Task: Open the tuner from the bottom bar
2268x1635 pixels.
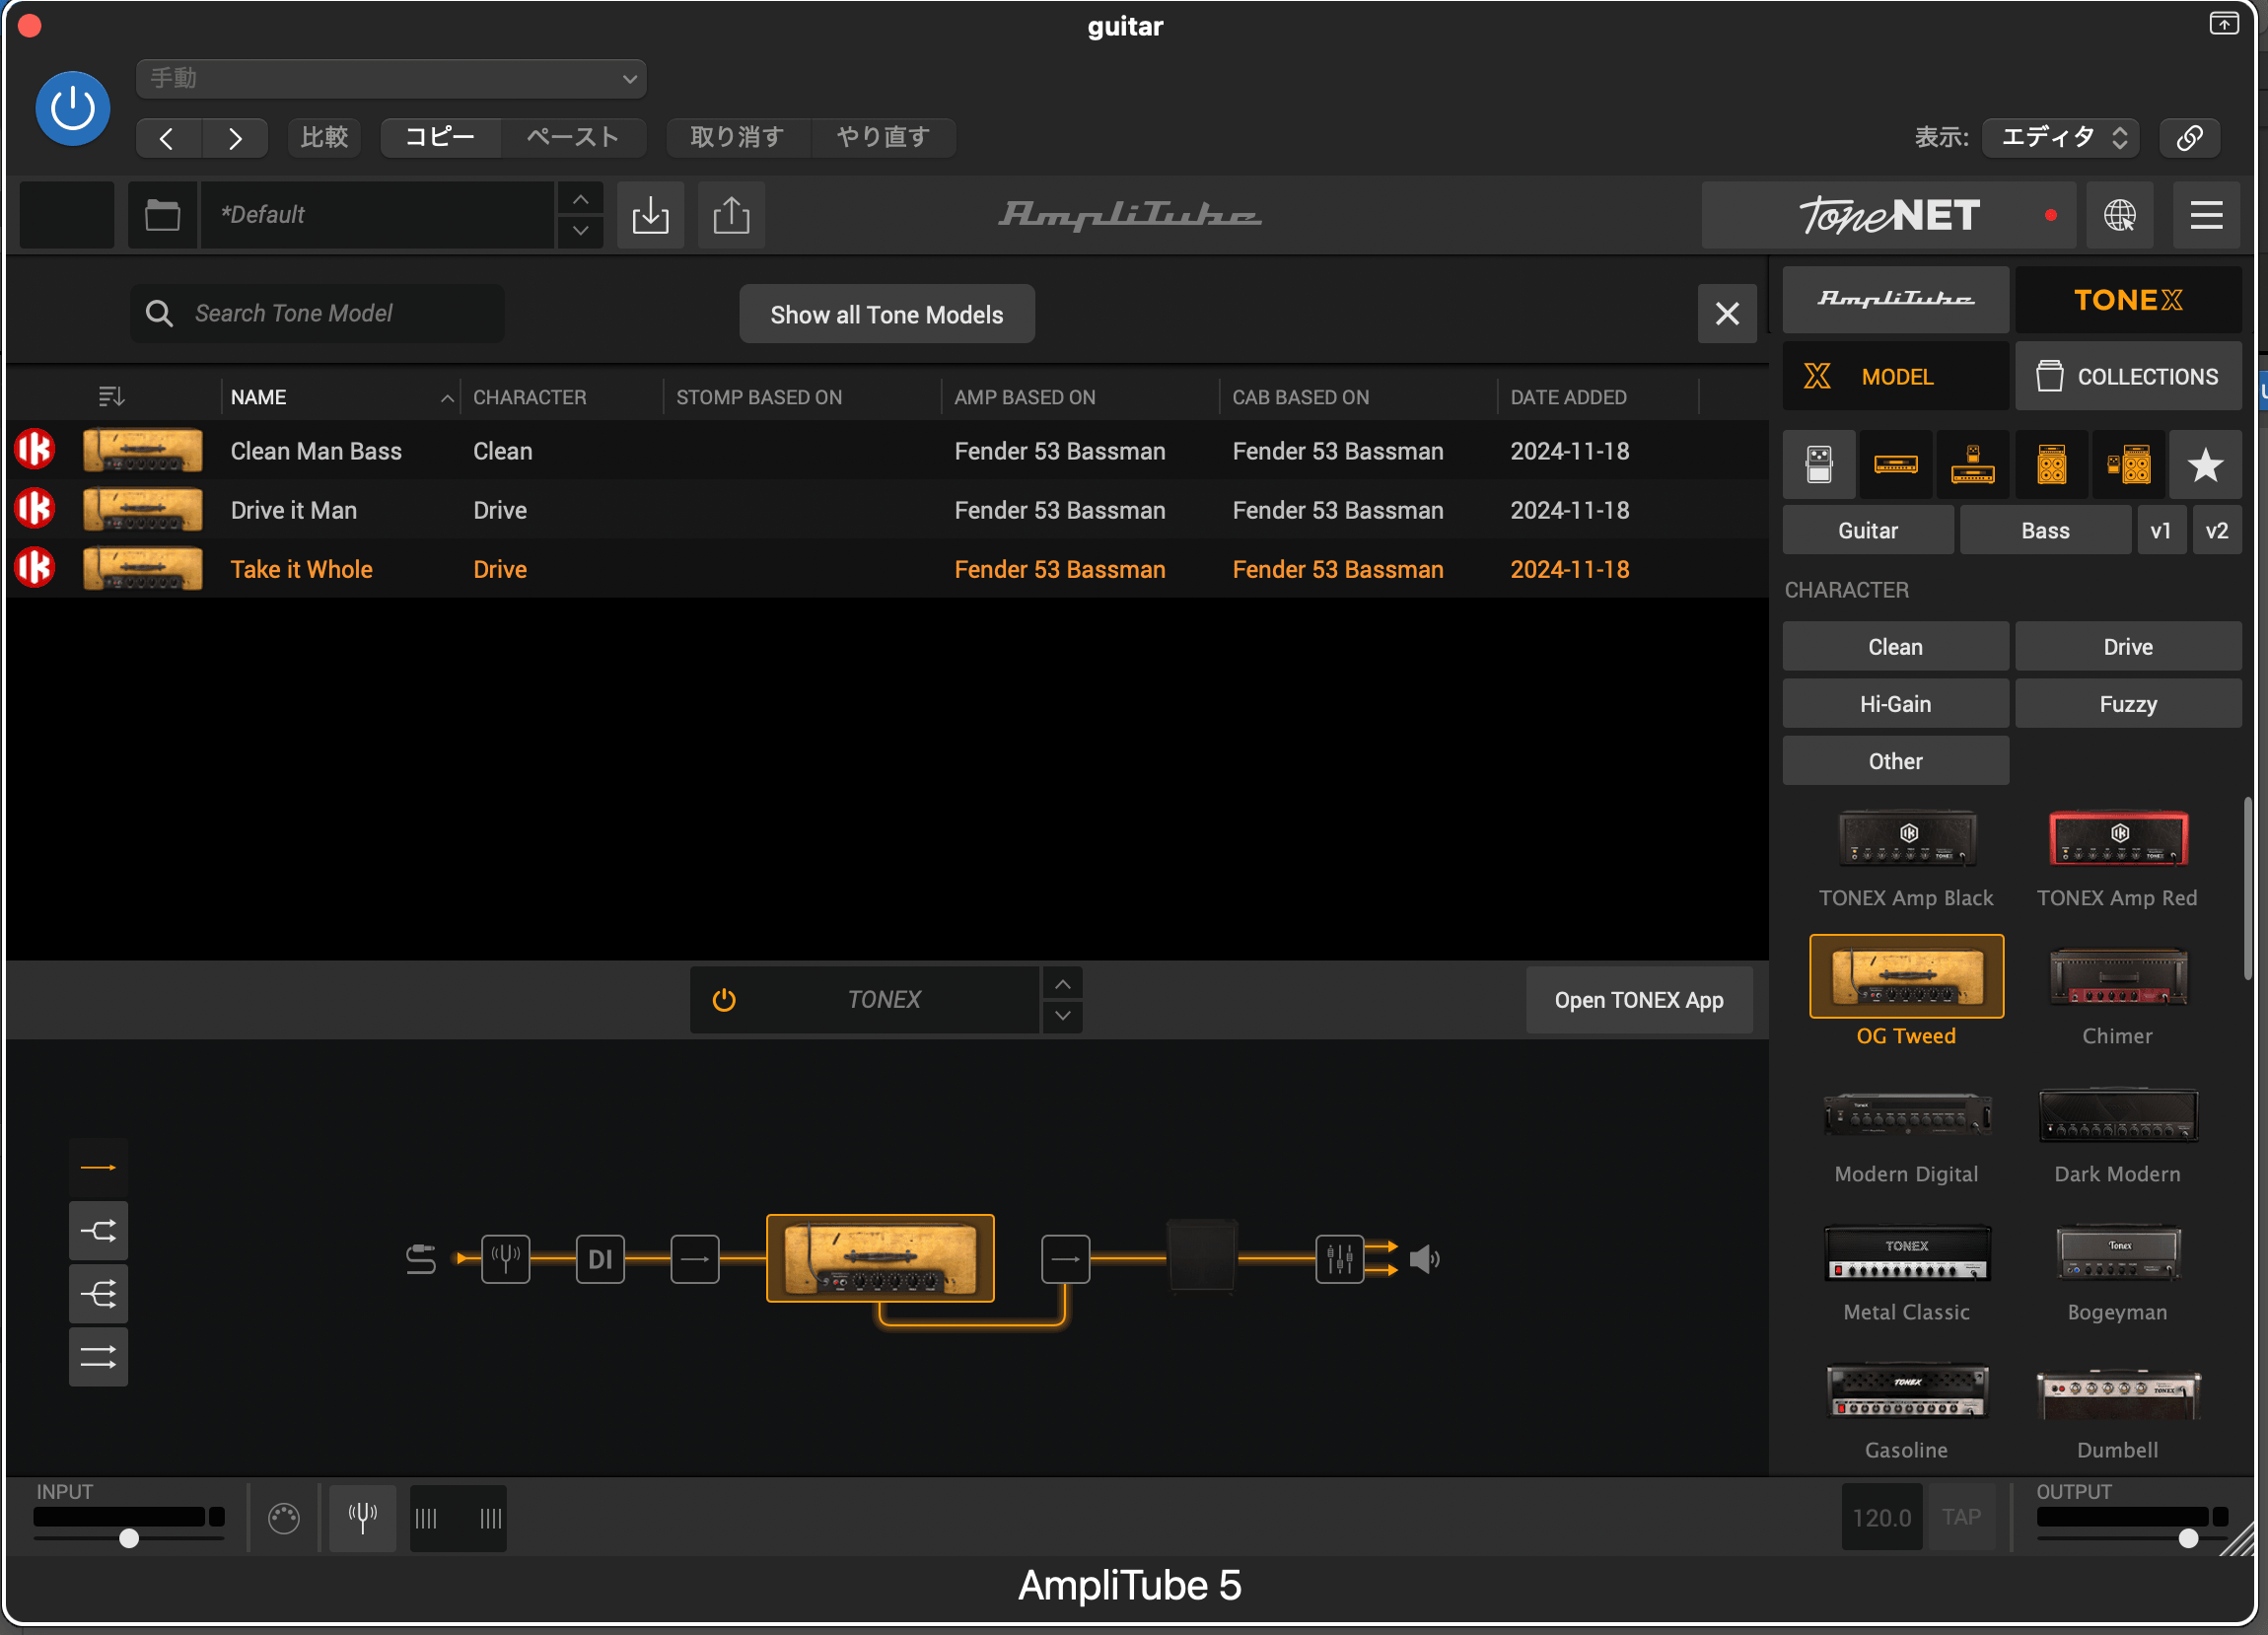Action: pyautogui.click(x=362, y=1517)
